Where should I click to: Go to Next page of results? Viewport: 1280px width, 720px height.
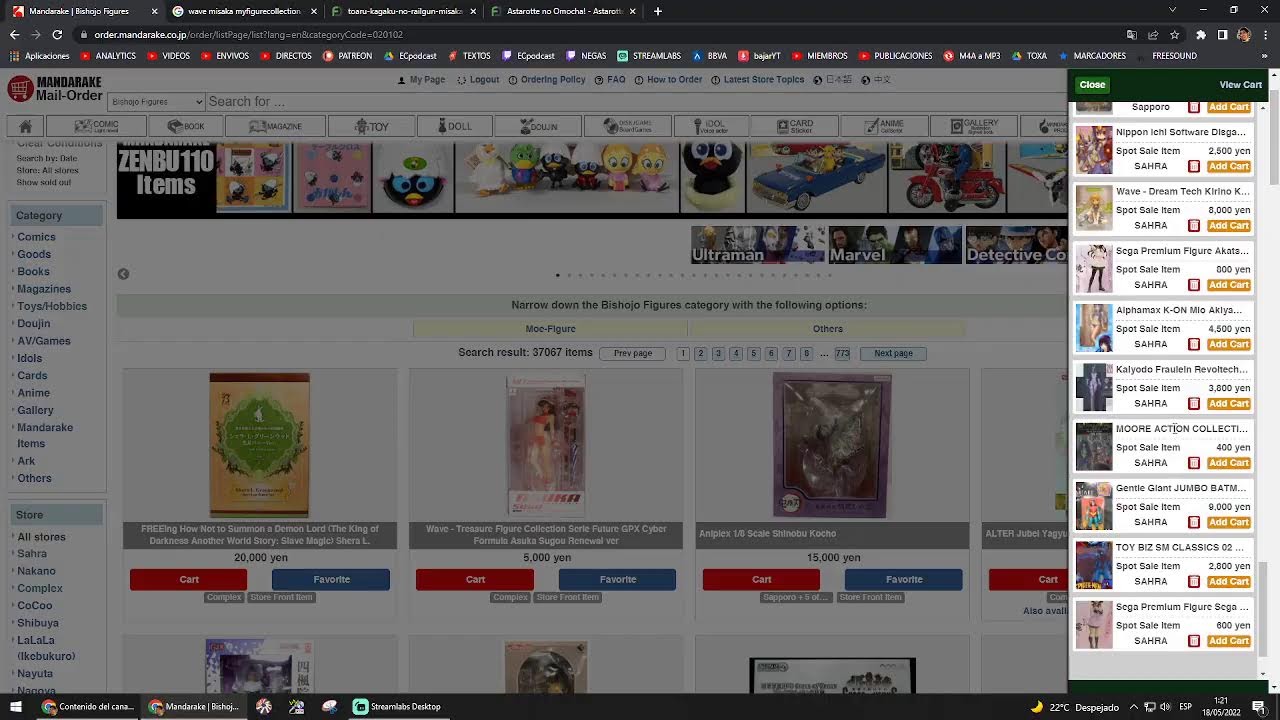893,353
